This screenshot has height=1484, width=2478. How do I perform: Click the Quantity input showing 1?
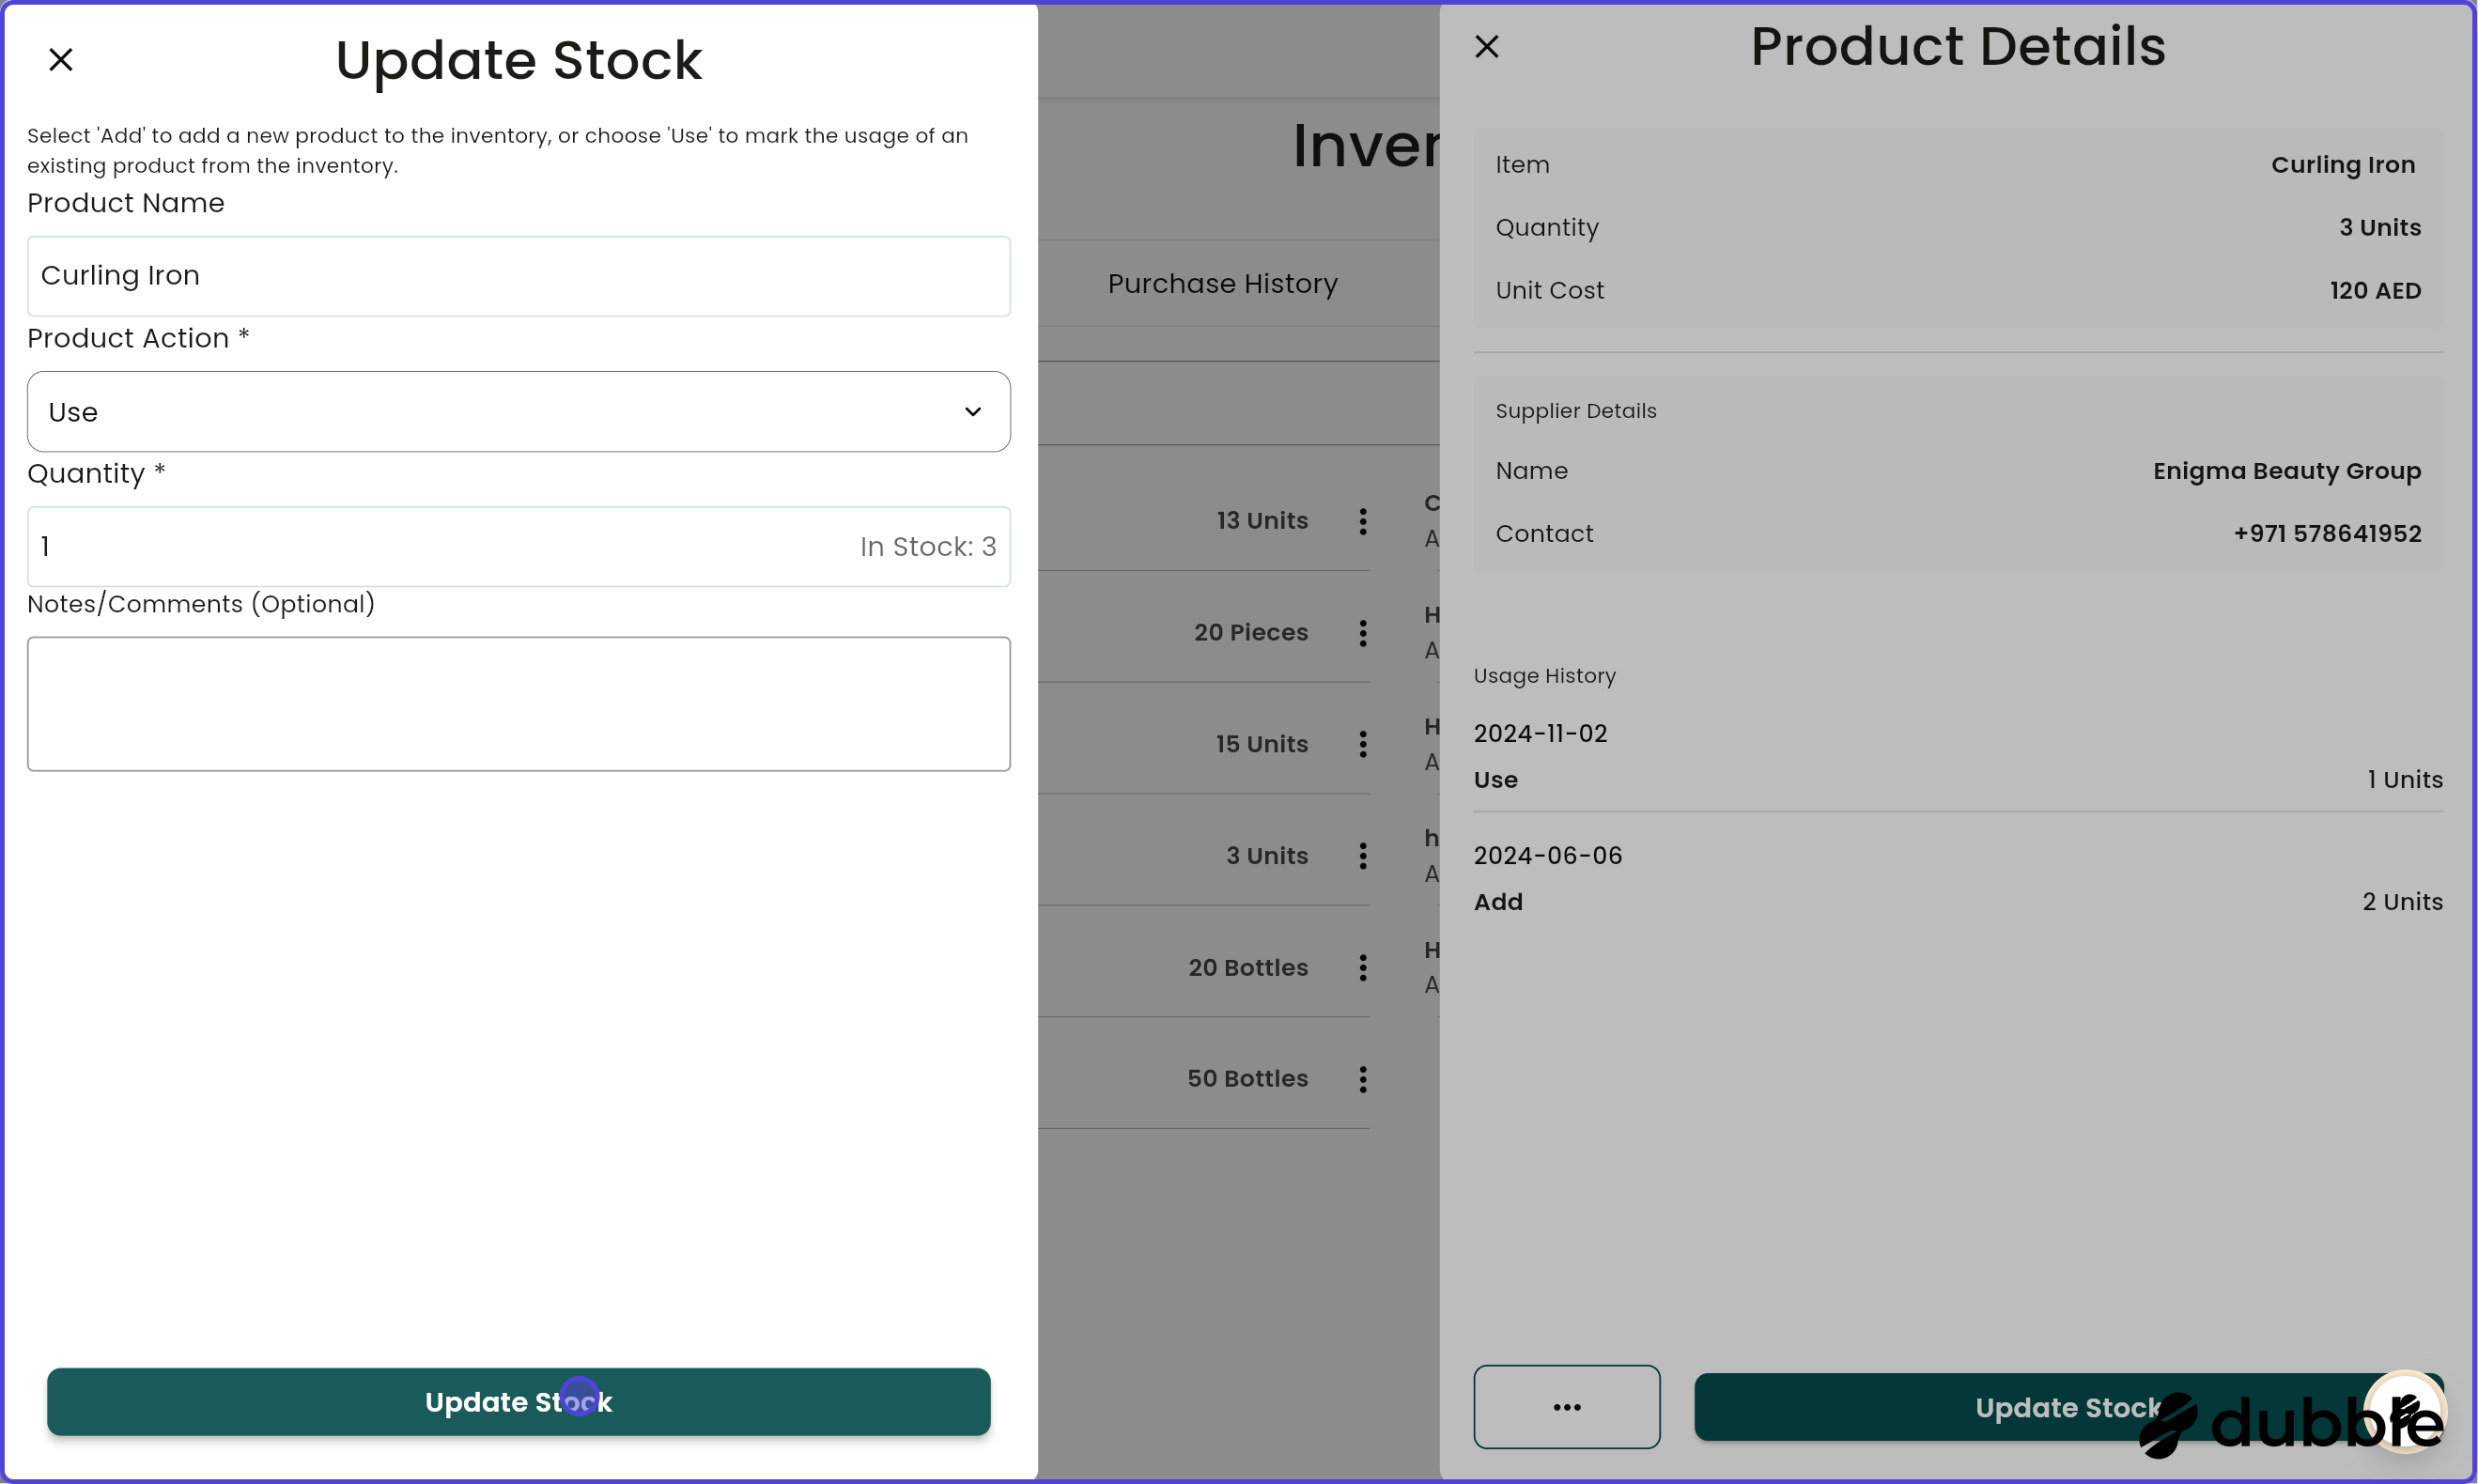(400, 546)
